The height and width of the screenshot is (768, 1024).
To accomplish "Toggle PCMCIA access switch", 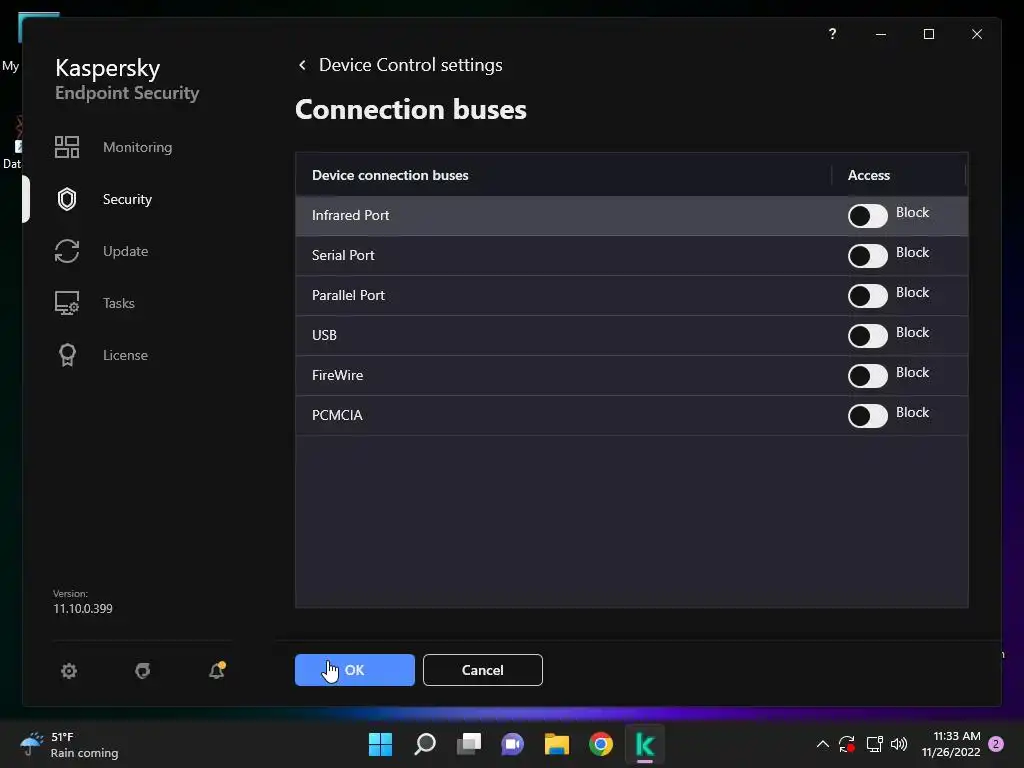I will [x=867, y=415].
